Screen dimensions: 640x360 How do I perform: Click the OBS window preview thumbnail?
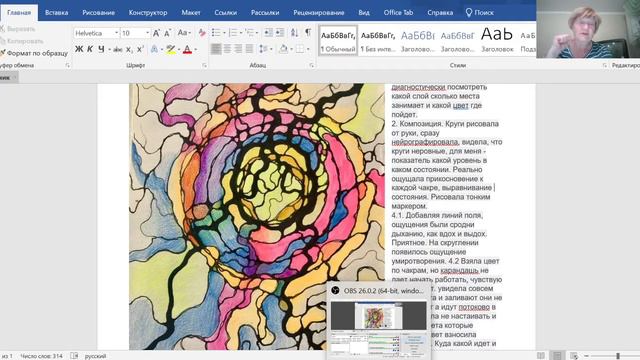[378, 329]
